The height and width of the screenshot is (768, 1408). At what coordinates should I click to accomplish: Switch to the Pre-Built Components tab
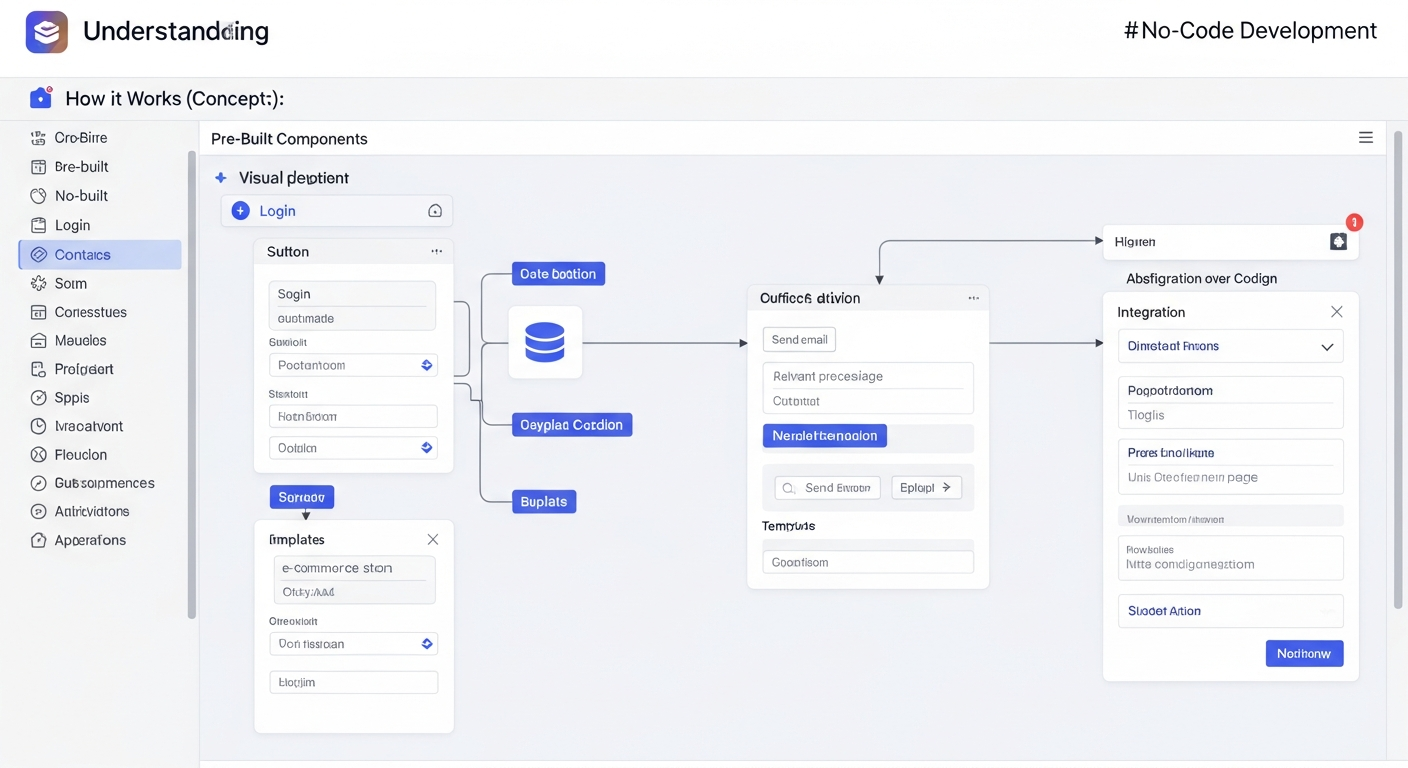tap(288, 138)
